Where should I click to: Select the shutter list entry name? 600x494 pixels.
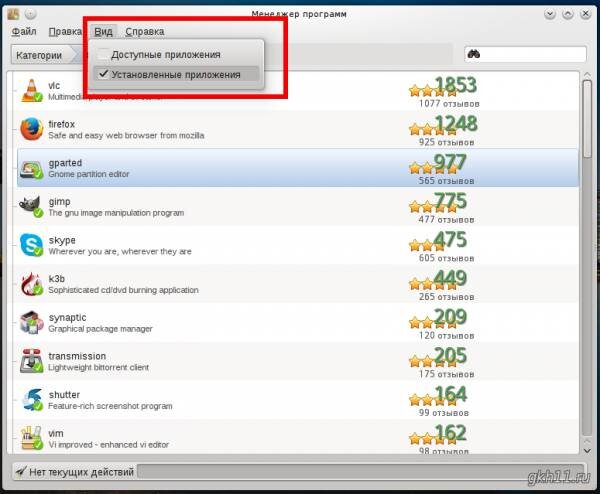(x=64, y=395)
